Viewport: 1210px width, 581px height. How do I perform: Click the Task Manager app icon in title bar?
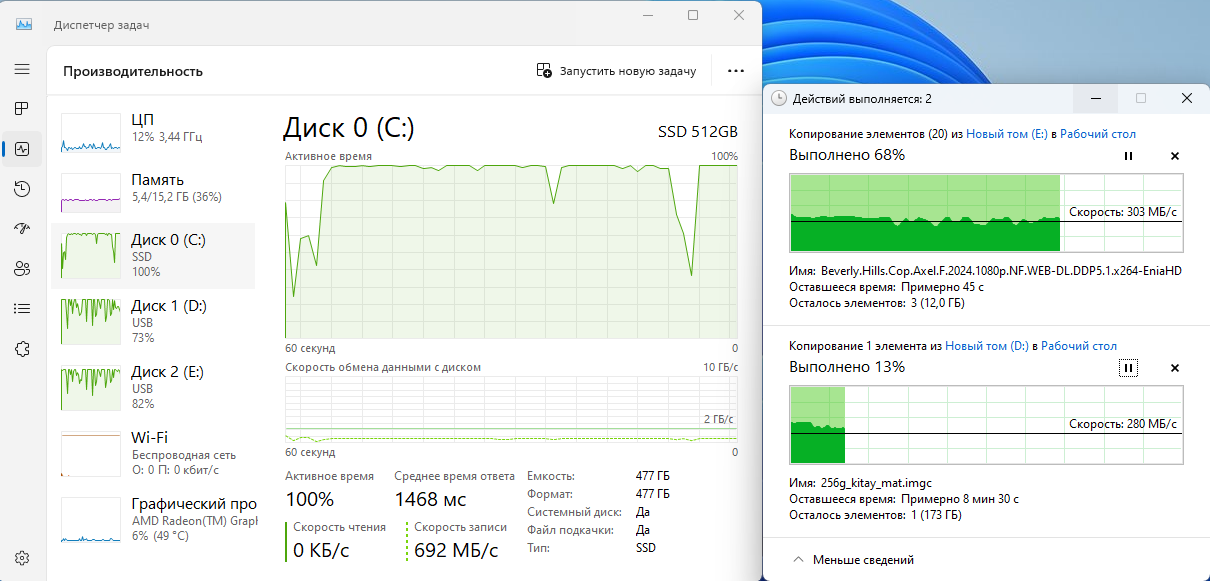point(23,24)
